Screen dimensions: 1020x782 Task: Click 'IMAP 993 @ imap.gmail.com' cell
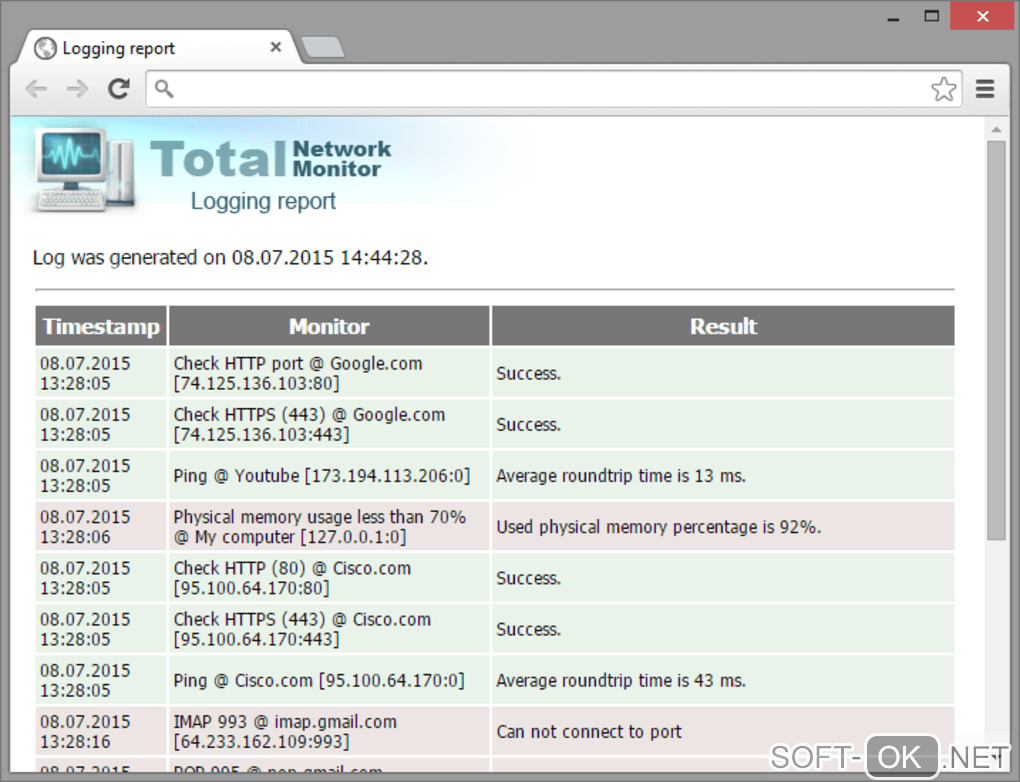point(329,731)
